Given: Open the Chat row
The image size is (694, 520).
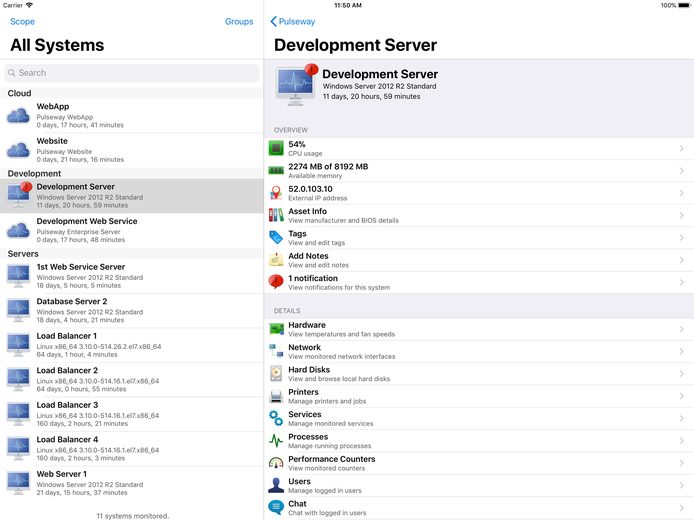Looking at the screenshot, I should (x=479, y=508).
